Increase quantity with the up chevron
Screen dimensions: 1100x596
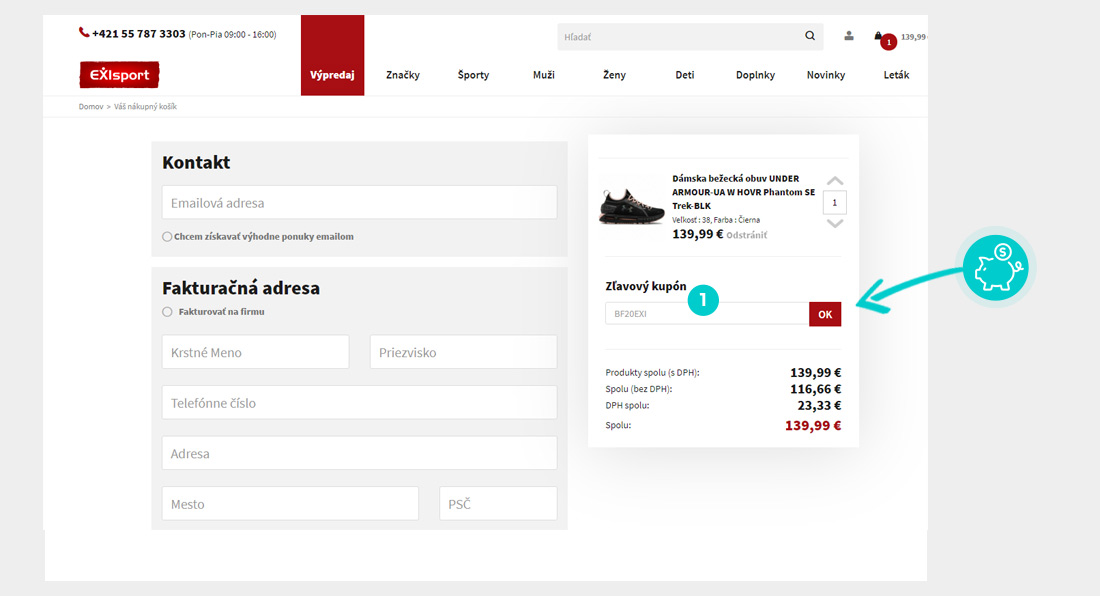(x=835, y=181)
